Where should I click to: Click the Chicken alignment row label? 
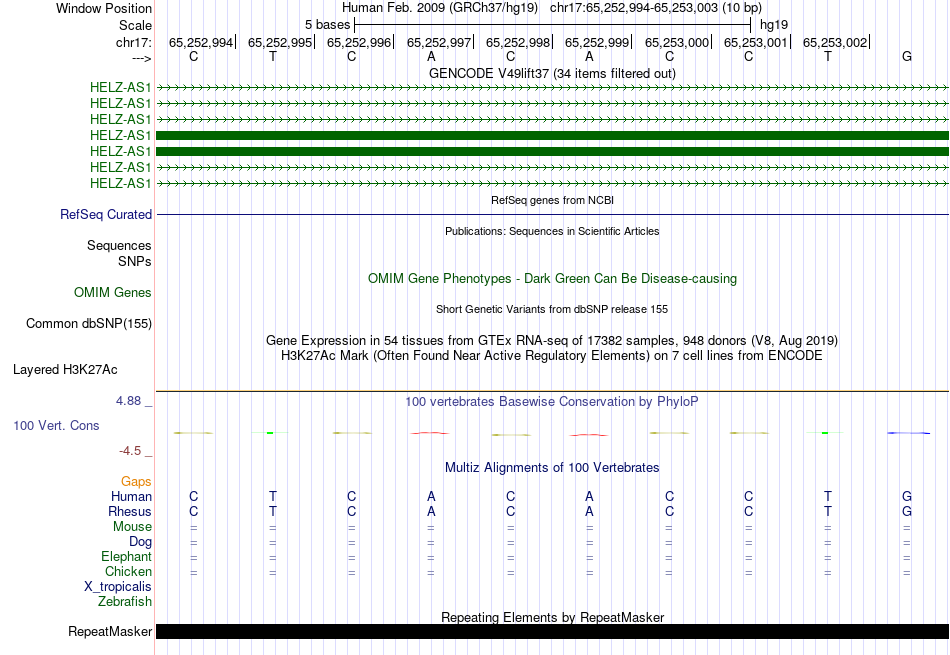128,571
